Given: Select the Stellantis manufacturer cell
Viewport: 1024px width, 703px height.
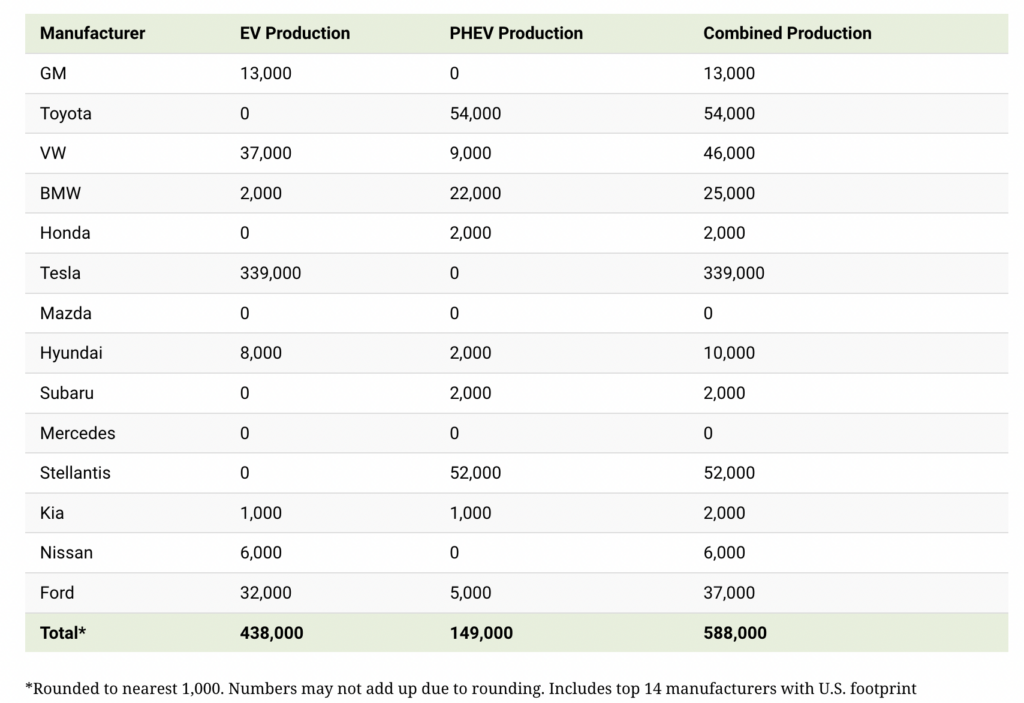Looking at the screenshot, I should pyautogui.click(x=75, y=473).
